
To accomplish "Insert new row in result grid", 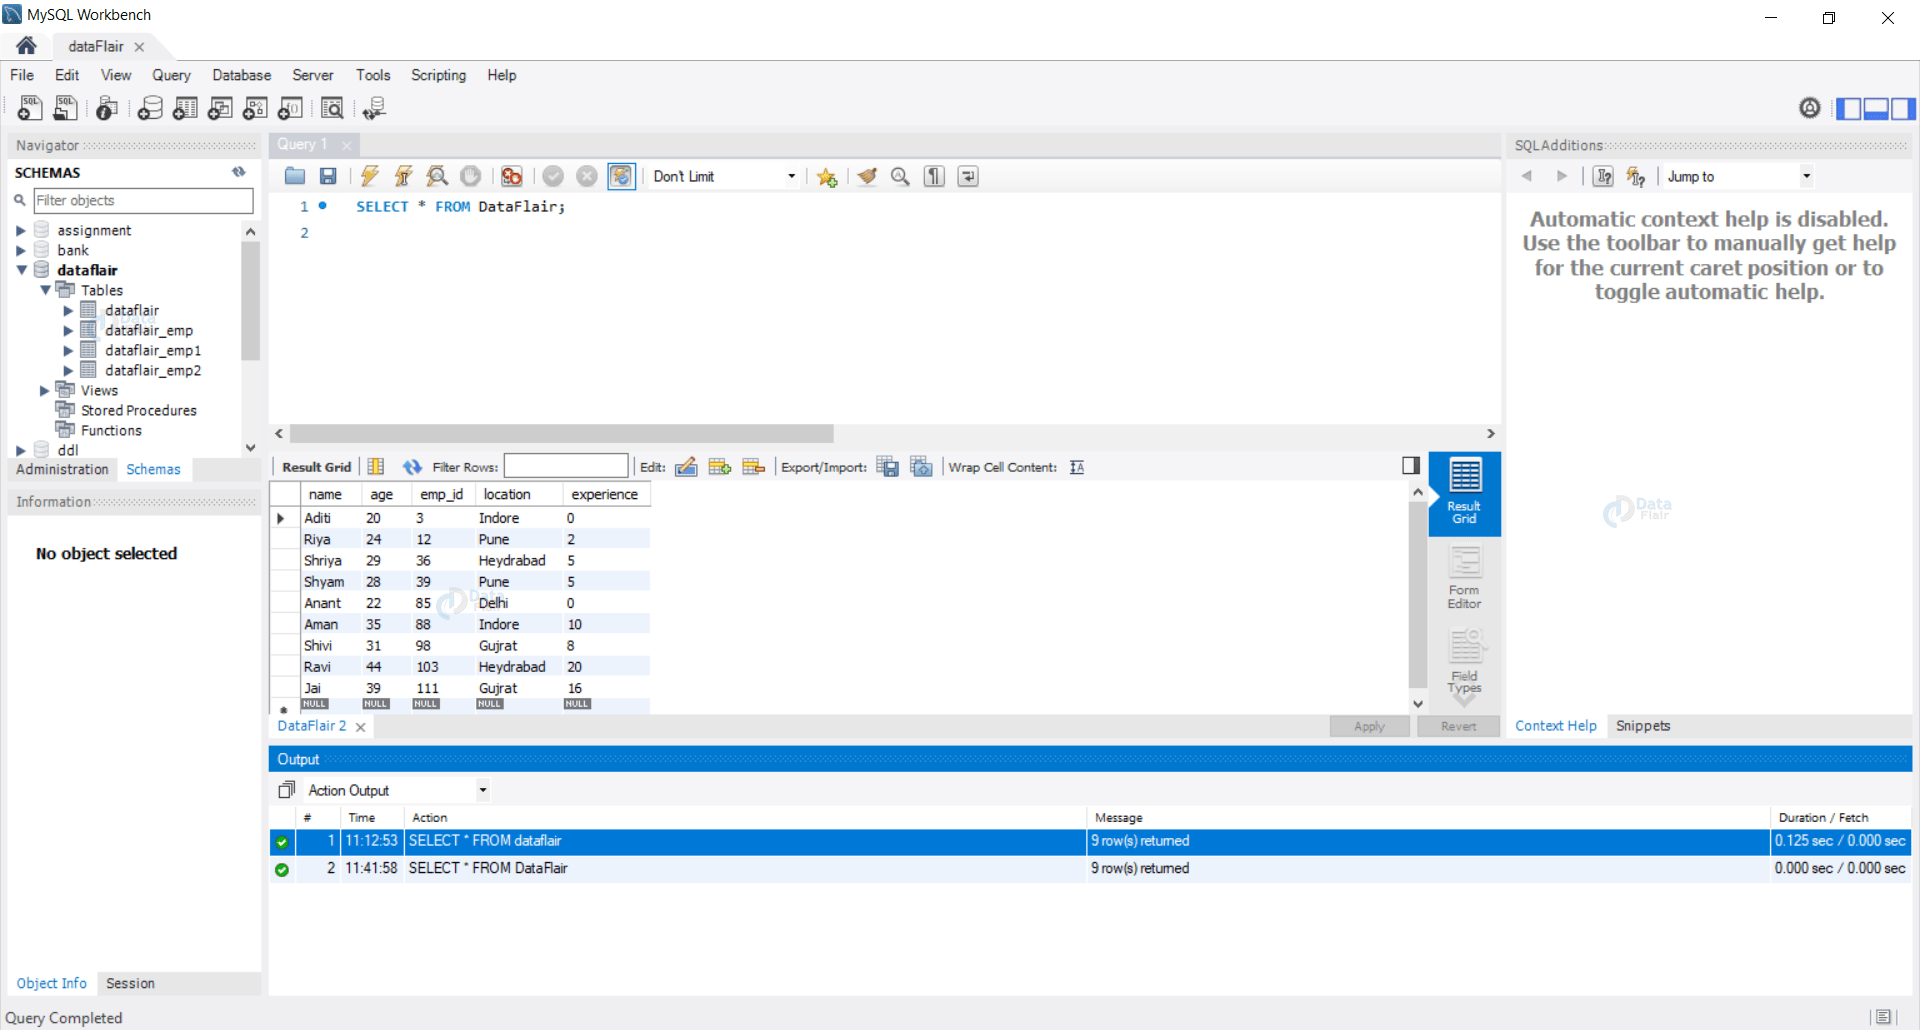I will [720, 467].
